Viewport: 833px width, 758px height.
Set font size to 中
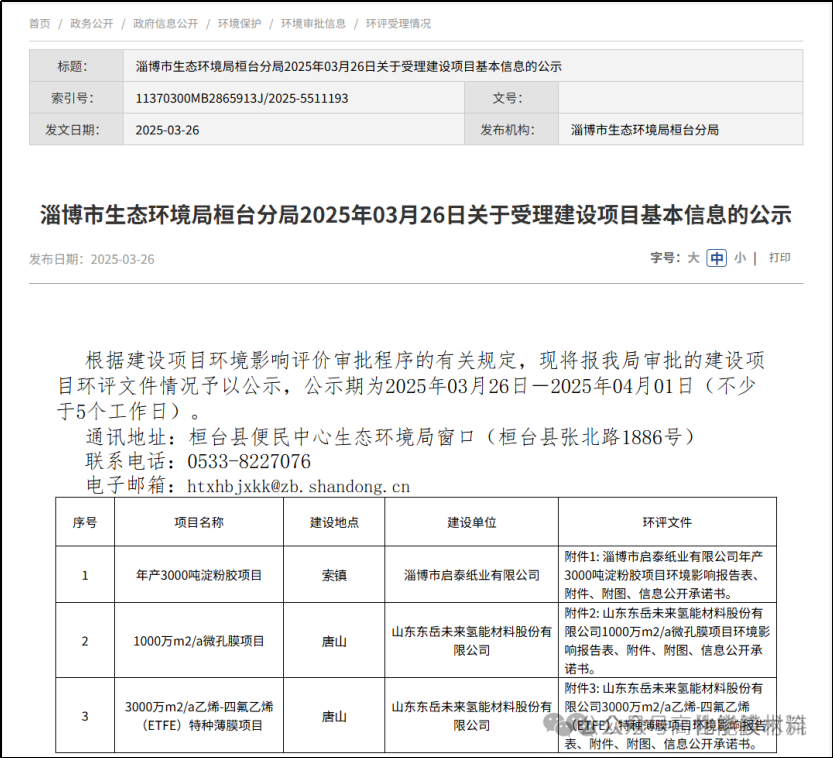(x=717, y=258)
